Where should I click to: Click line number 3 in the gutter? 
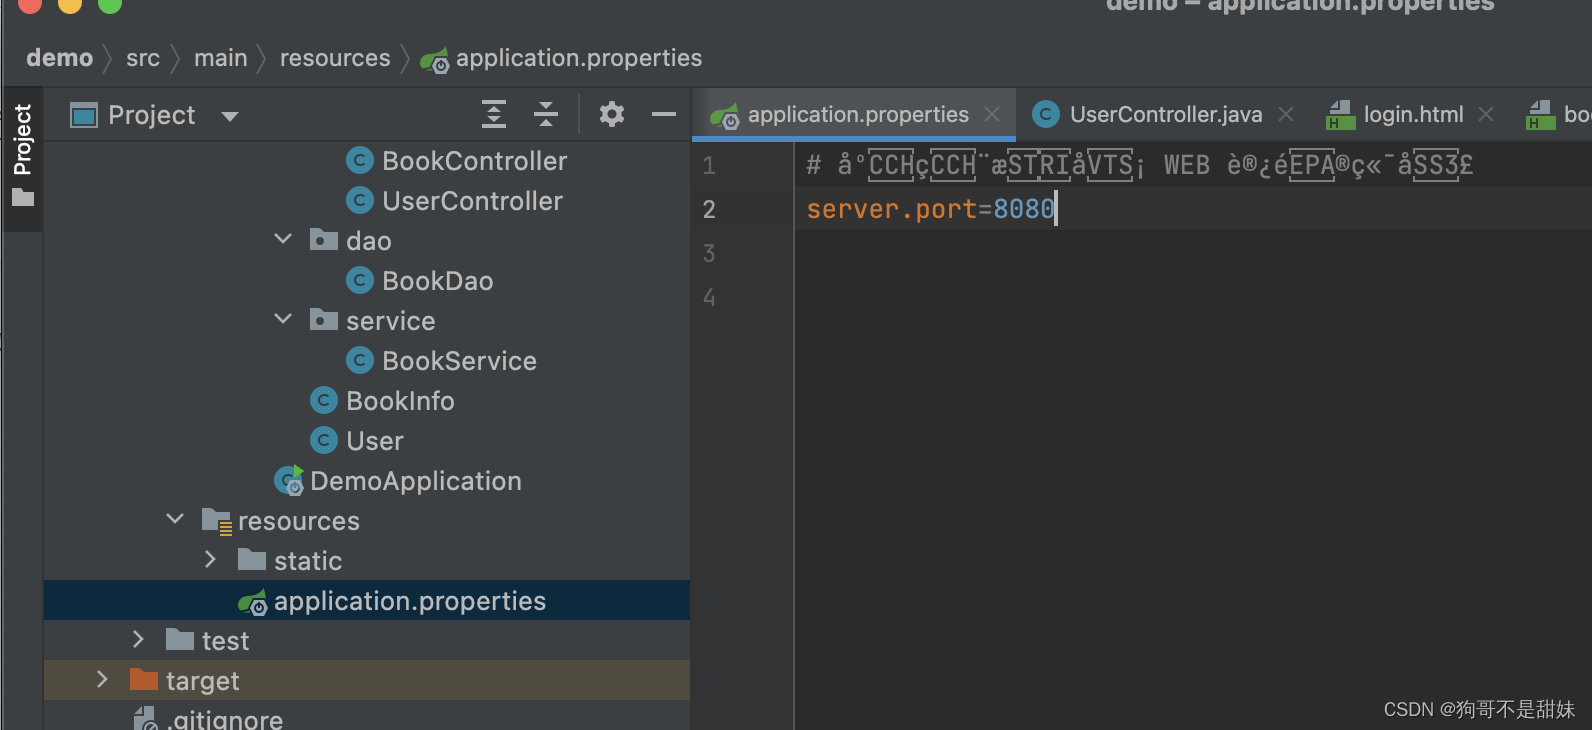tap(709, 253)
